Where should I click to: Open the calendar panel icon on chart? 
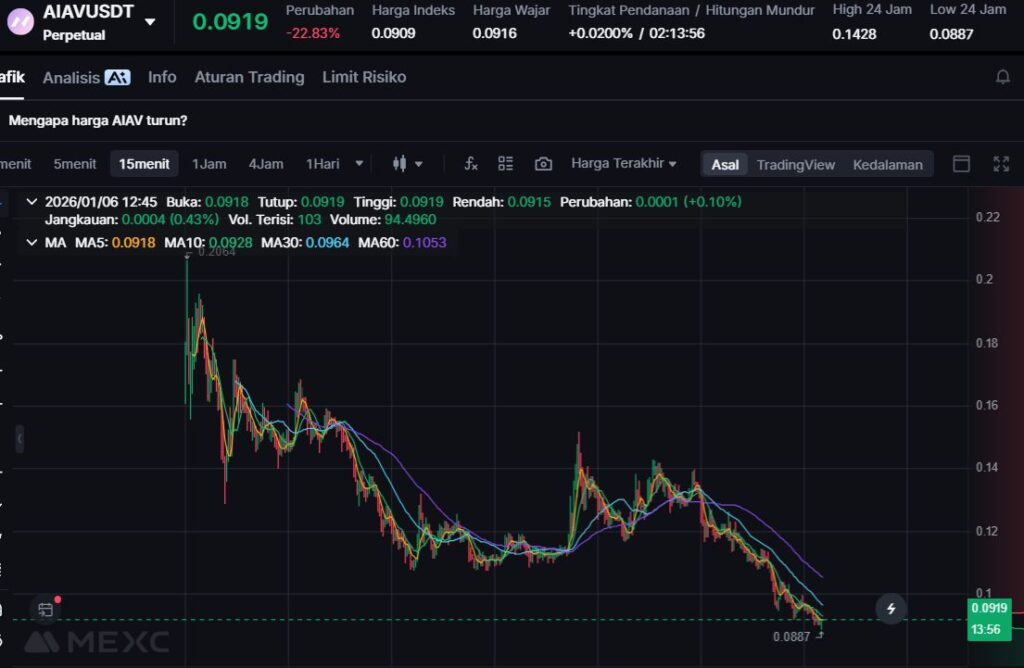45,608
